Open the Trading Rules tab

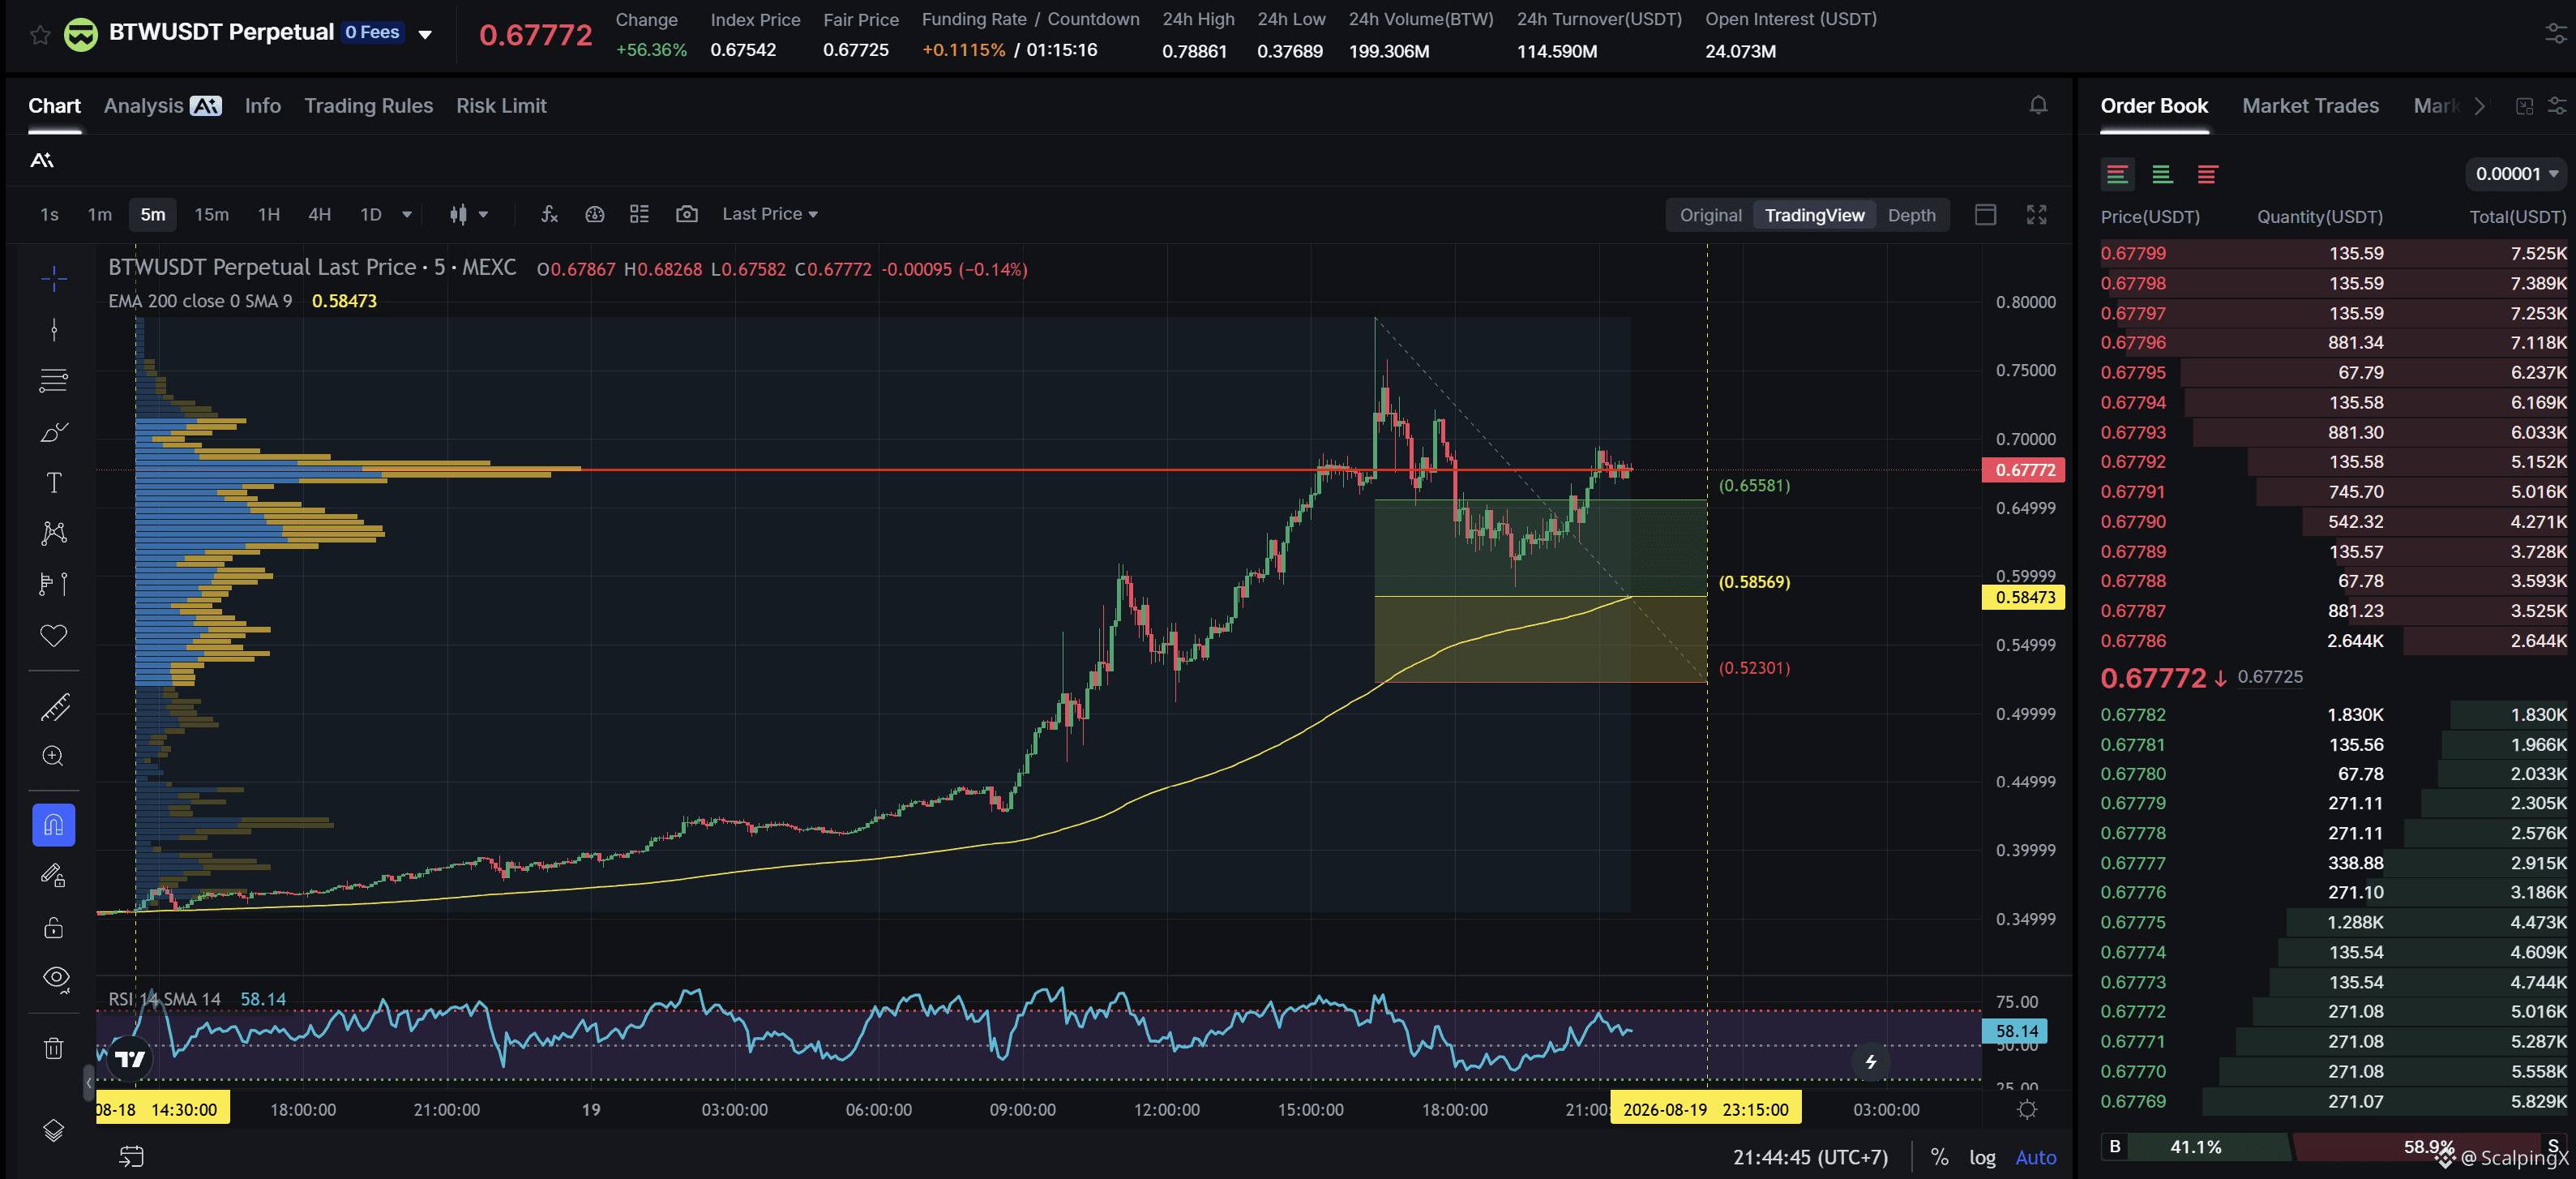(368, 106)
